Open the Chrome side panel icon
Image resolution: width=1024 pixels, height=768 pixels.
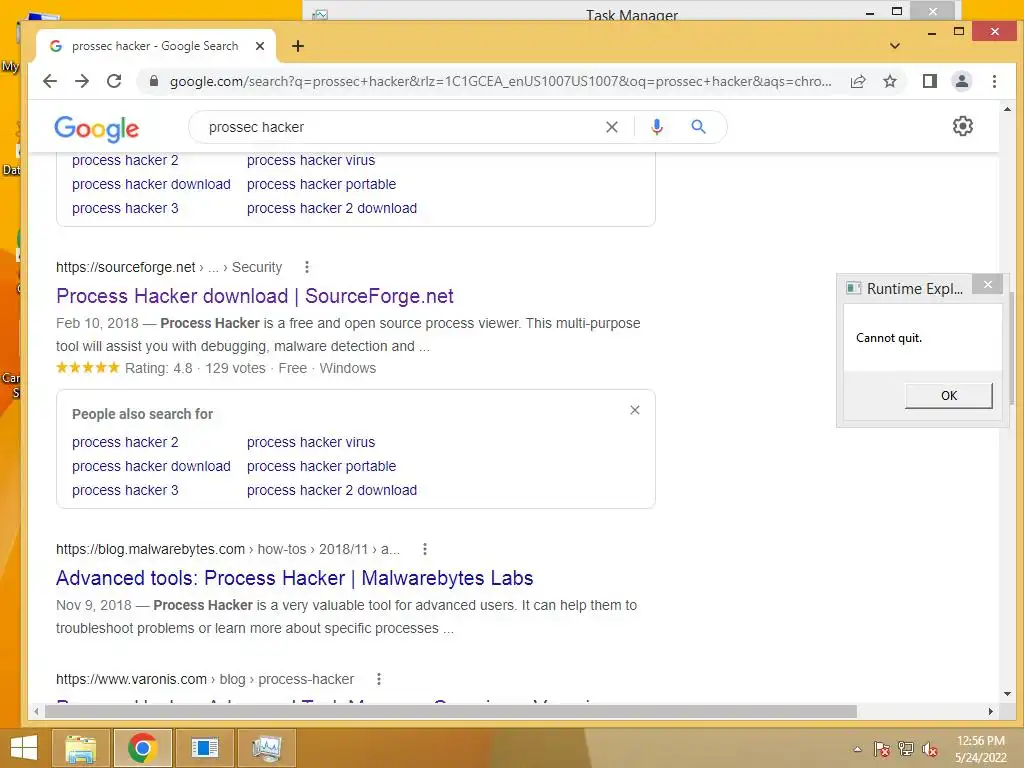click(x=929, y=81)
